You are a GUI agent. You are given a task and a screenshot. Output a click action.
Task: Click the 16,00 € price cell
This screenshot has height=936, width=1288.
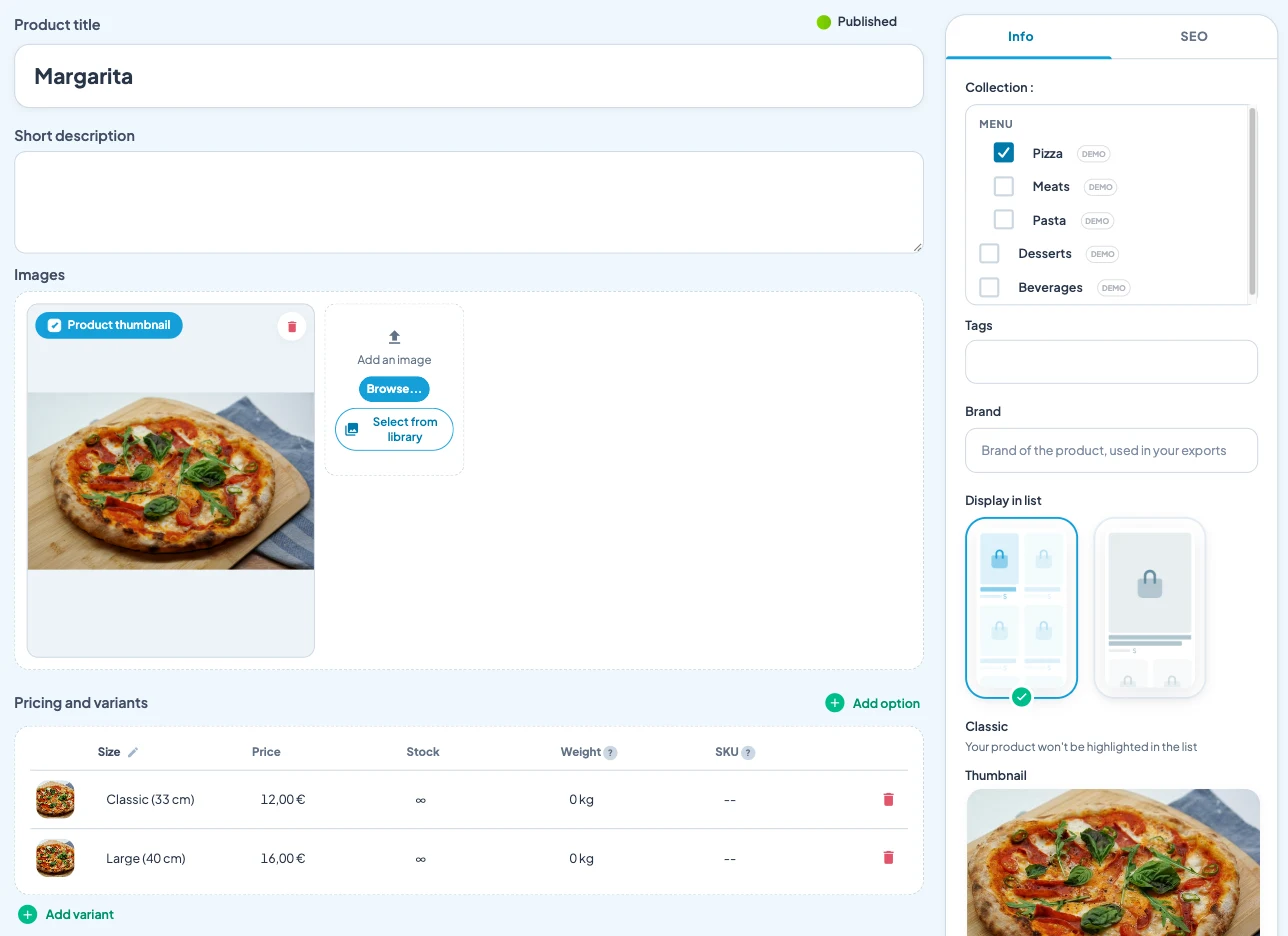(283, 858)
